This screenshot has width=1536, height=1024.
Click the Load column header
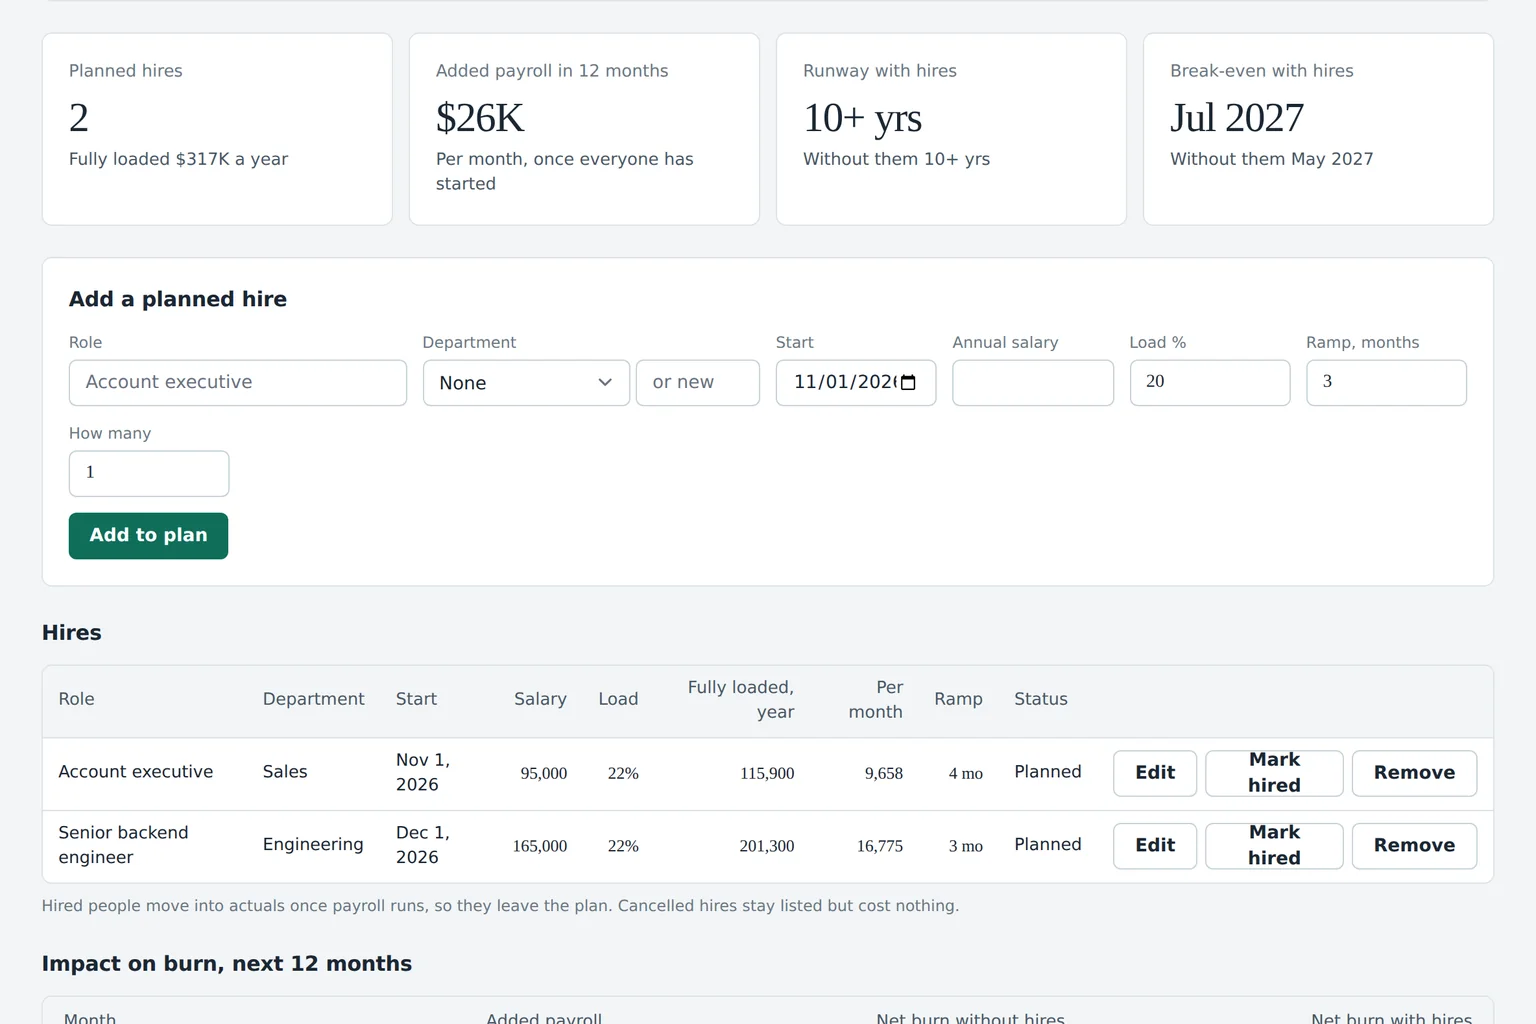pos(618,699)
